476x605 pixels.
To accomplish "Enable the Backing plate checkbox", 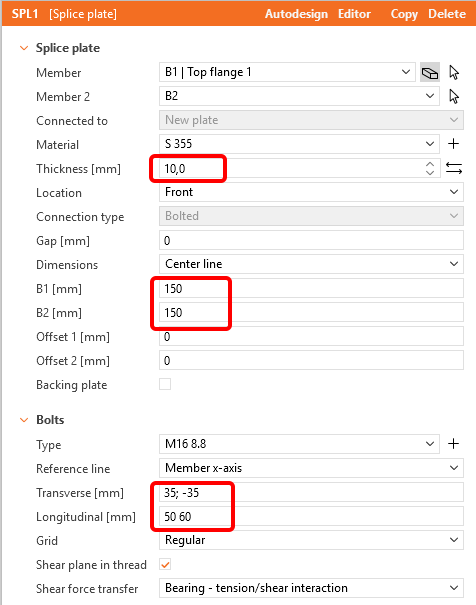I will tap(165, 384).
